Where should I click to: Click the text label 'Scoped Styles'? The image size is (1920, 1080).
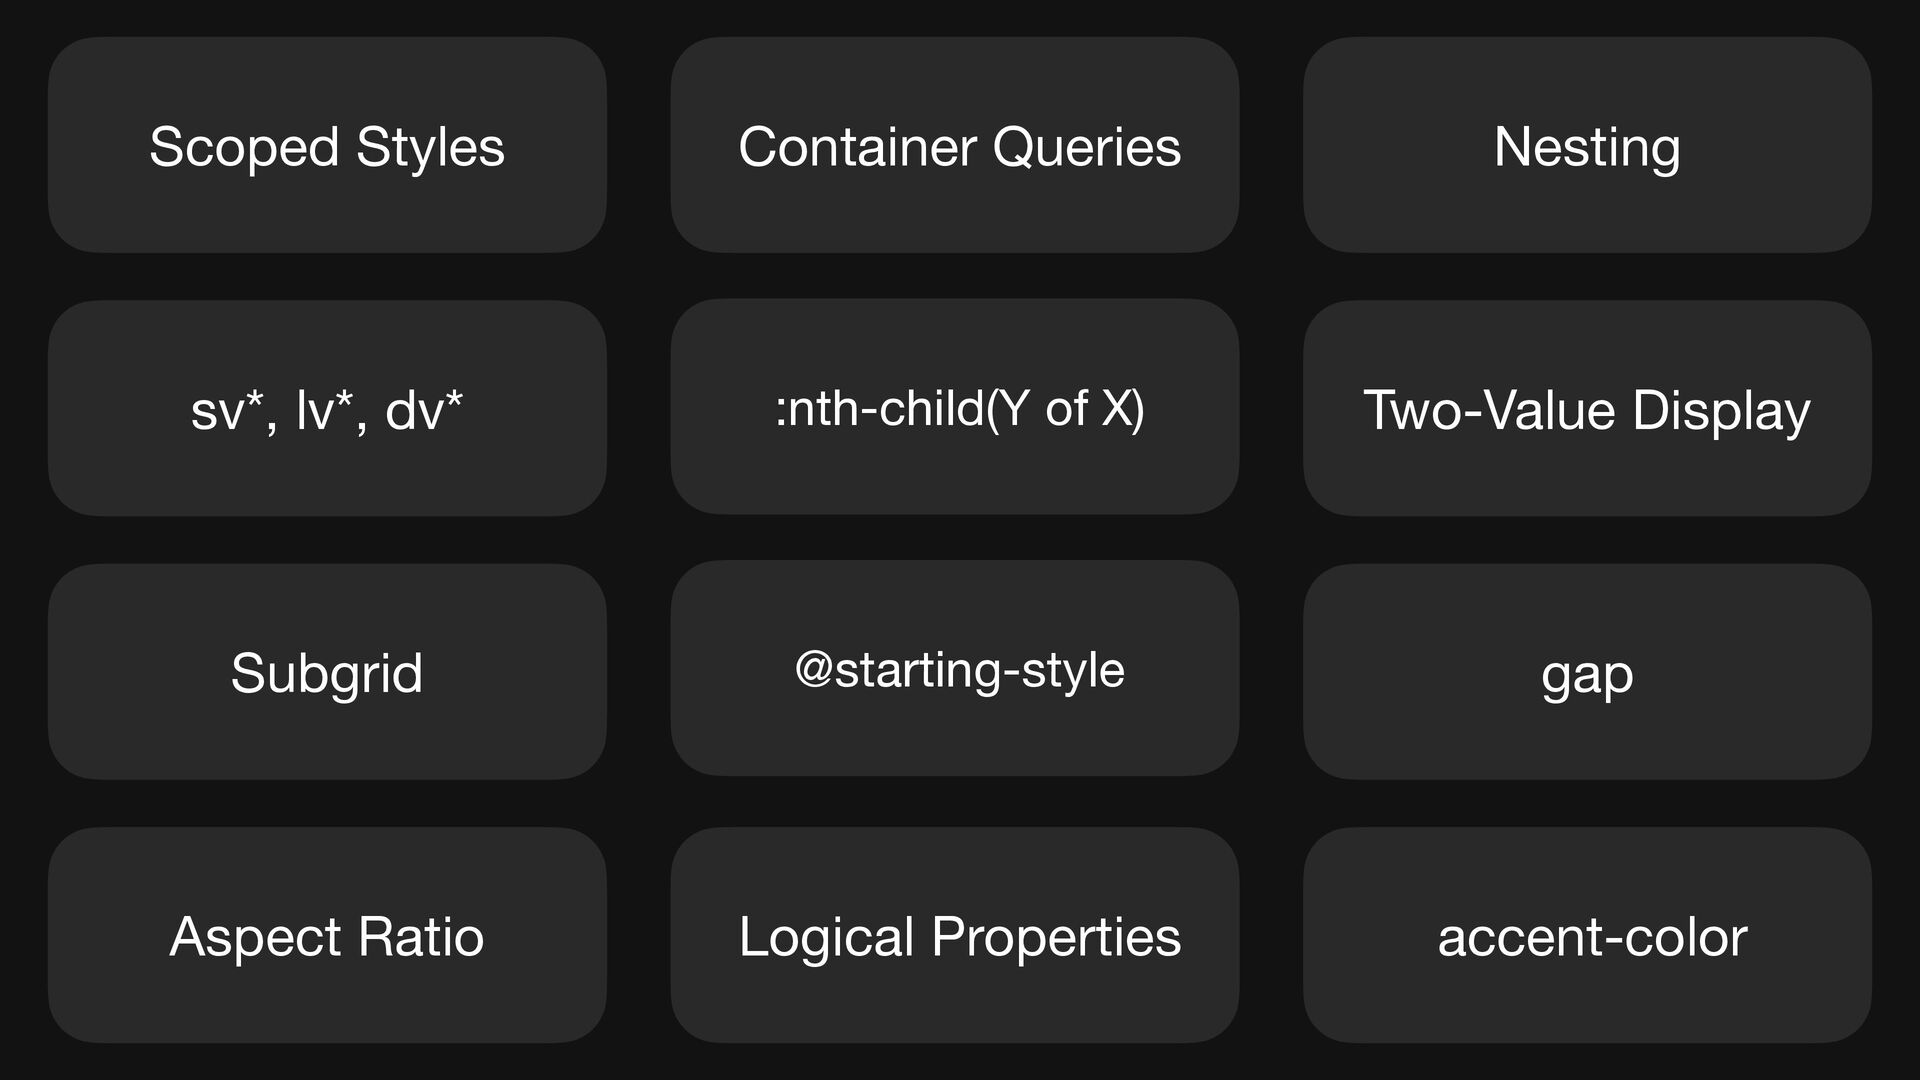[327, 148]
